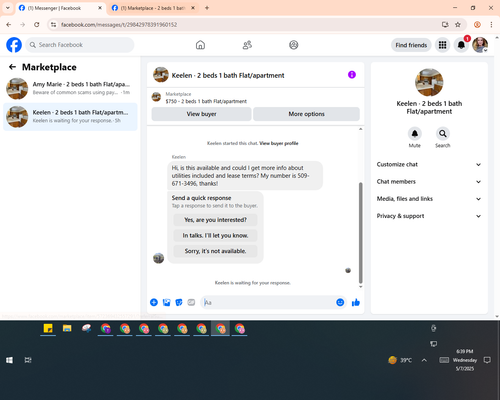Screen dimensions: 500x400
Task: Open the Groups icon in top navigation
Action: 294,45
